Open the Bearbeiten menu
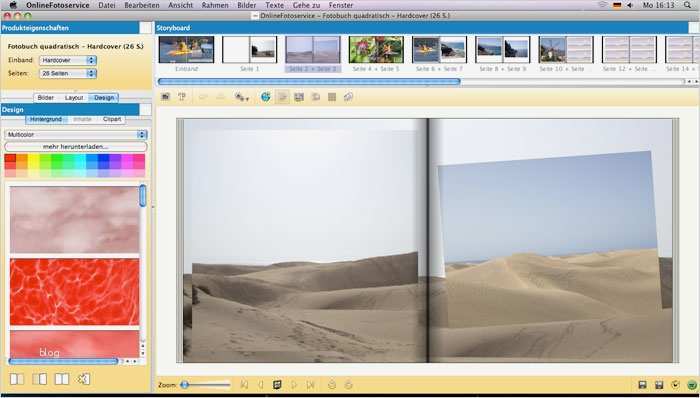The height and width of the screenshot is (398, 700). click(x=142, y=5)
